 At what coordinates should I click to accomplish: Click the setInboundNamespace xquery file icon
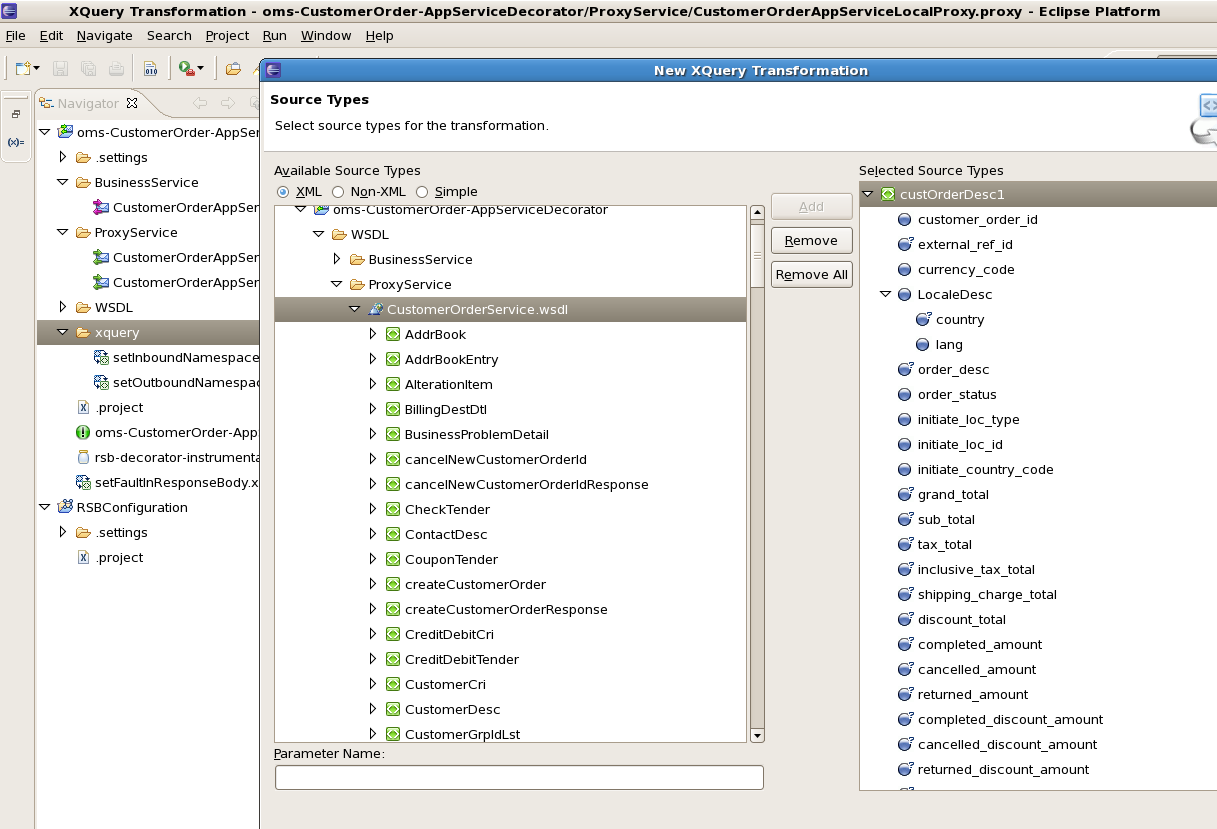click(101, 357)
